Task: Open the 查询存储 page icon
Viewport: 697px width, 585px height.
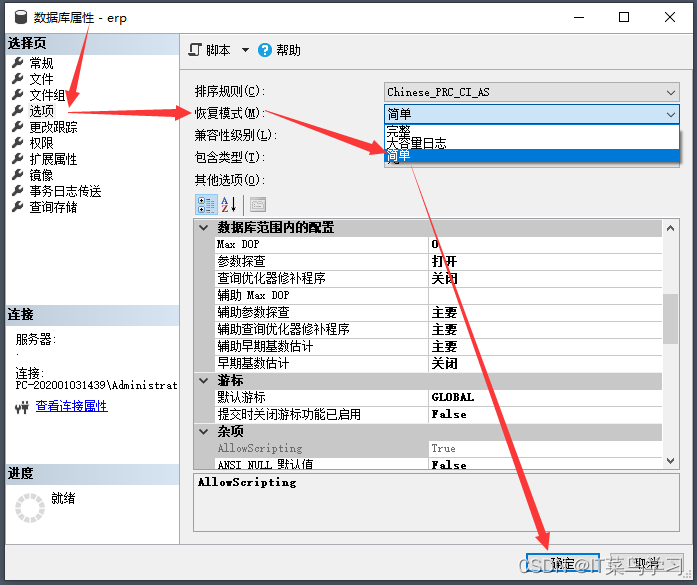Action: (x=17, y=207)
